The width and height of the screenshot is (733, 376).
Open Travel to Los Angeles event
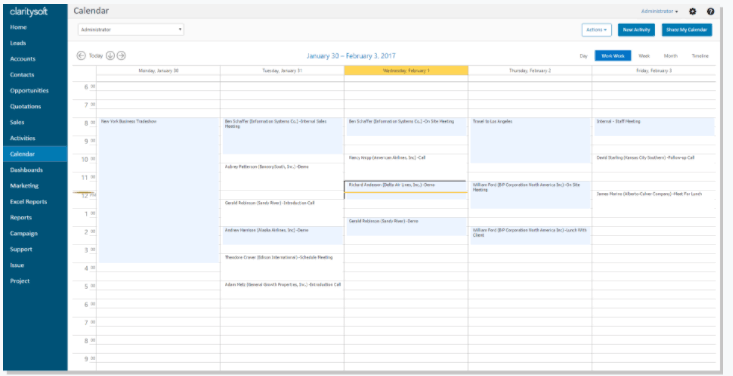pos(531,140)
